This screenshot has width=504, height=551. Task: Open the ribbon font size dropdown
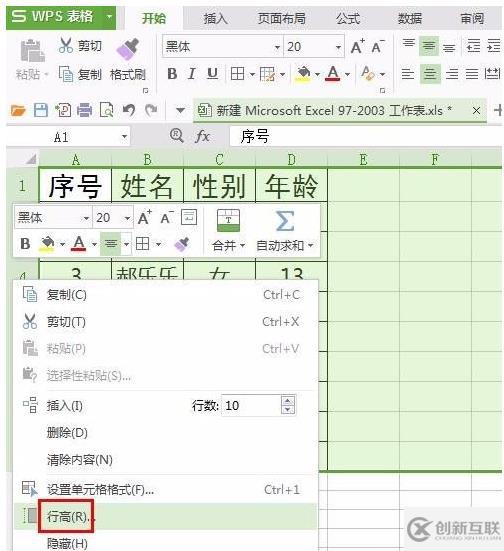tap(338, 47)
